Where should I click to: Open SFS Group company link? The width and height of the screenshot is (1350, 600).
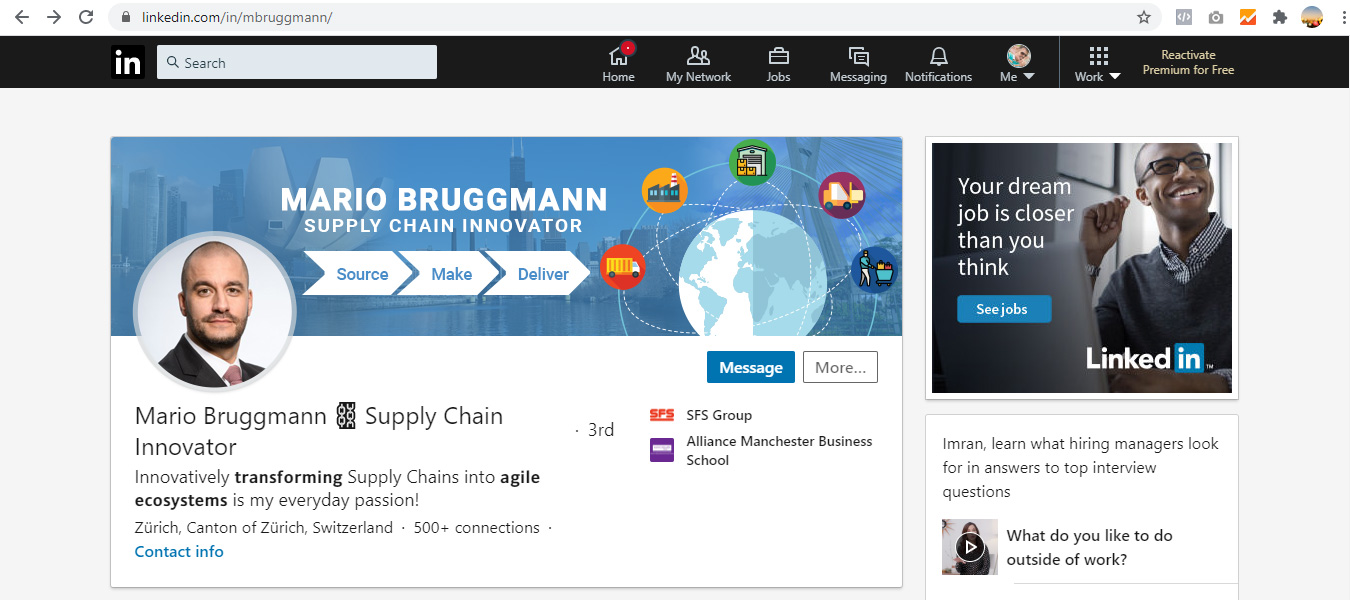click(719, 415)
